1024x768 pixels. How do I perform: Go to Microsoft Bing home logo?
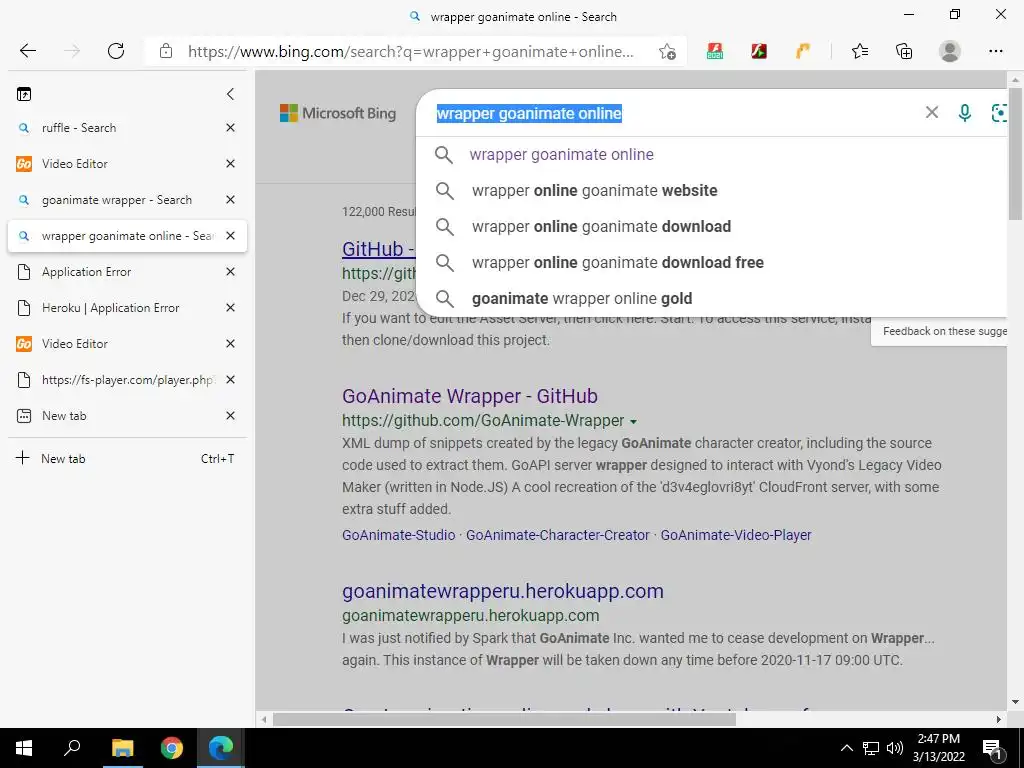[338, 113]
